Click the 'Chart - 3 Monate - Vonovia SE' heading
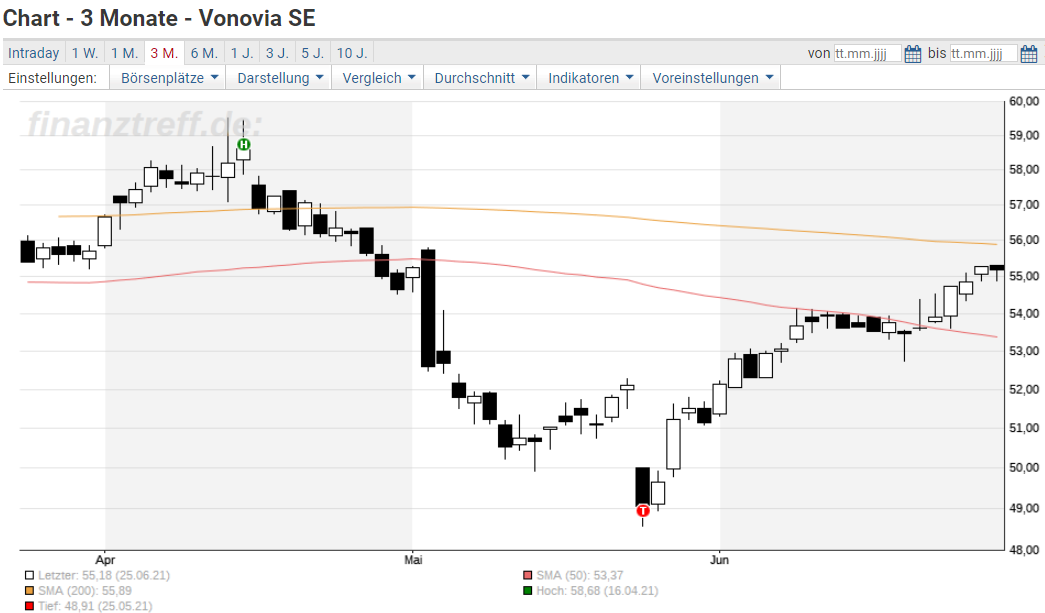This screenshot has width=1045, height=613. (x=159, y=18)
